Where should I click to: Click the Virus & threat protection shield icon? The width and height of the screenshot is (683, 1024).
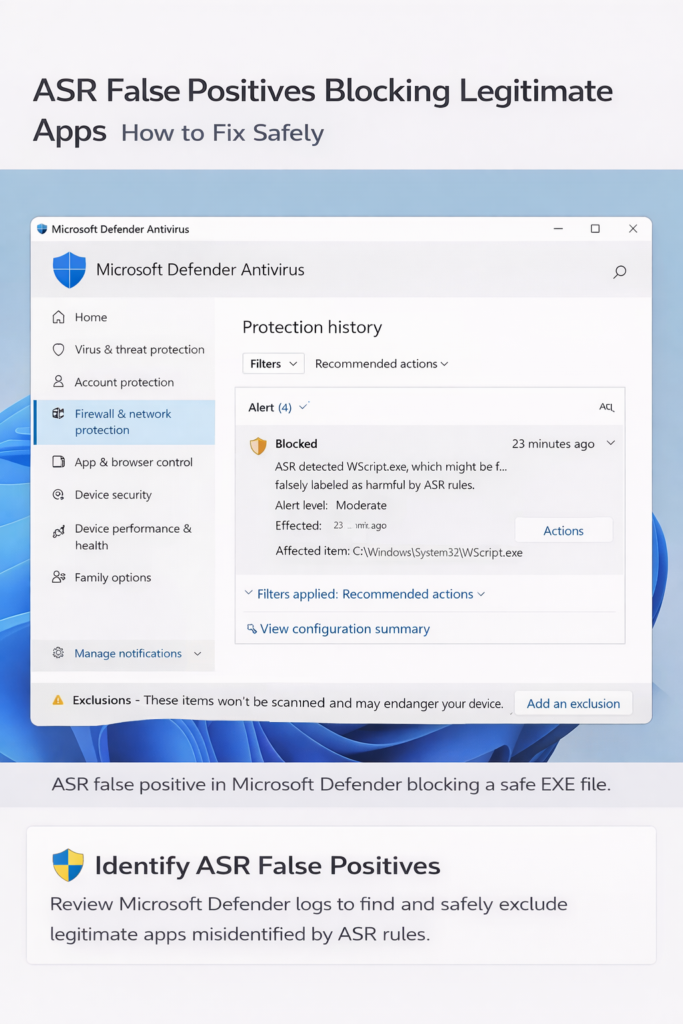pos(59,349)
